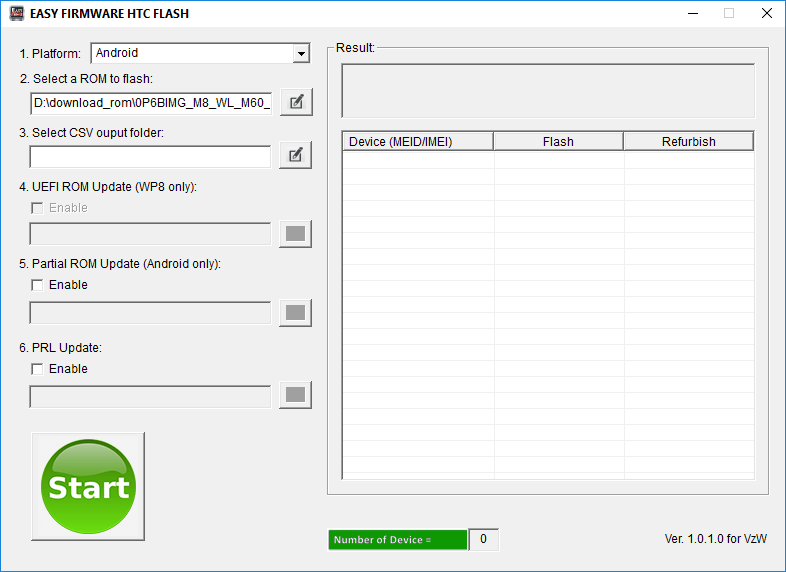Click the Refurbish column header
The image size is (786, 572).
(689, 141)
